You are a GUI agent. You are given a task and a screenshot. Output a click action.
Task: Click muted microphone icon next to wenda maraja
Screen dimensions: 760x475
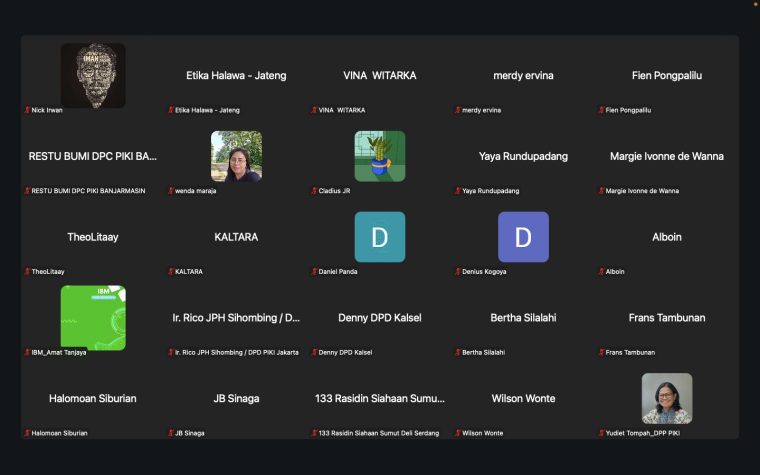[x=171, y=190]
